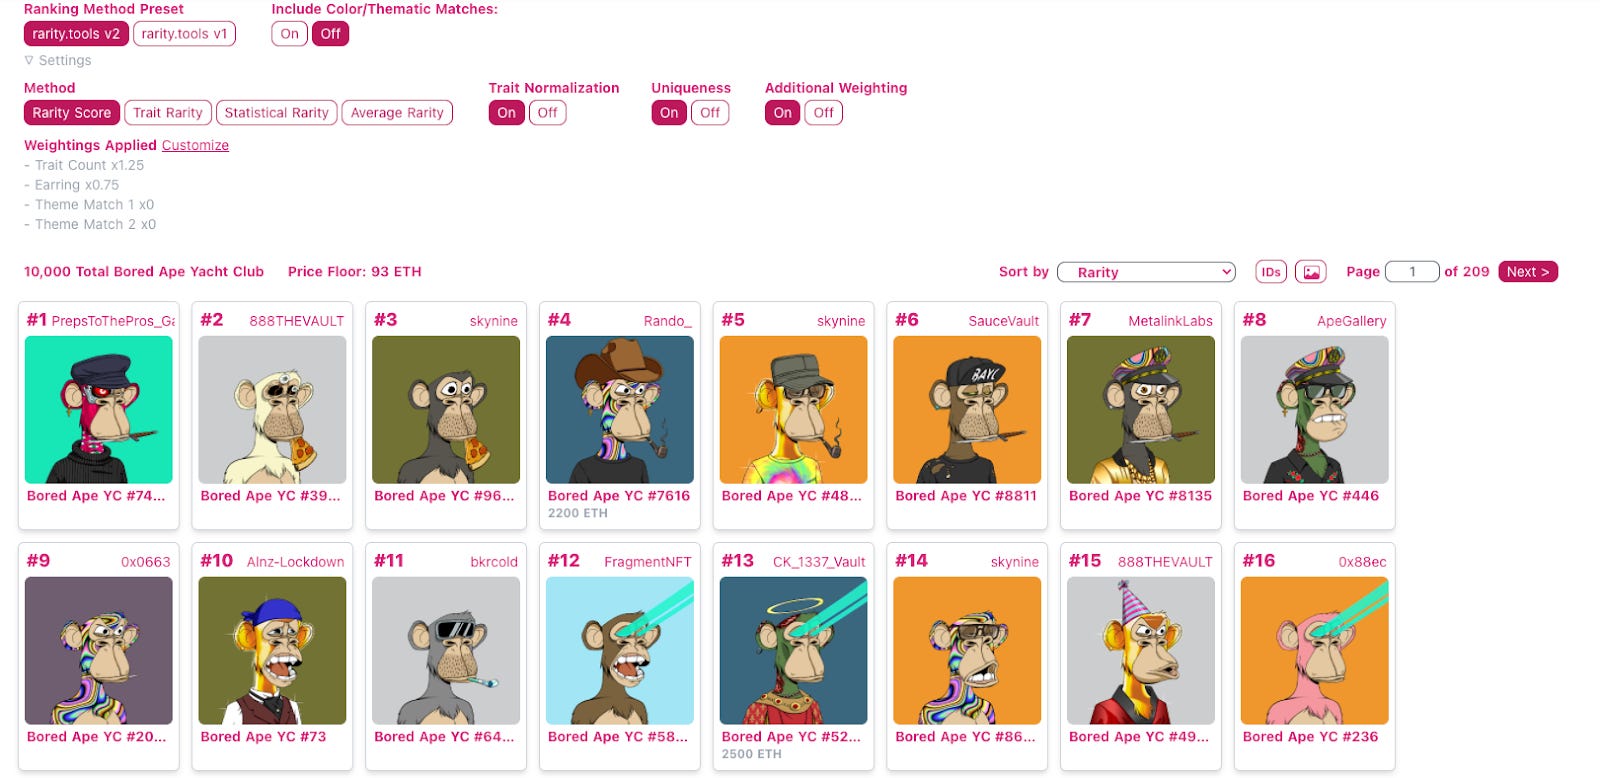Choose Trait Rarity method

tap(168, 113)
